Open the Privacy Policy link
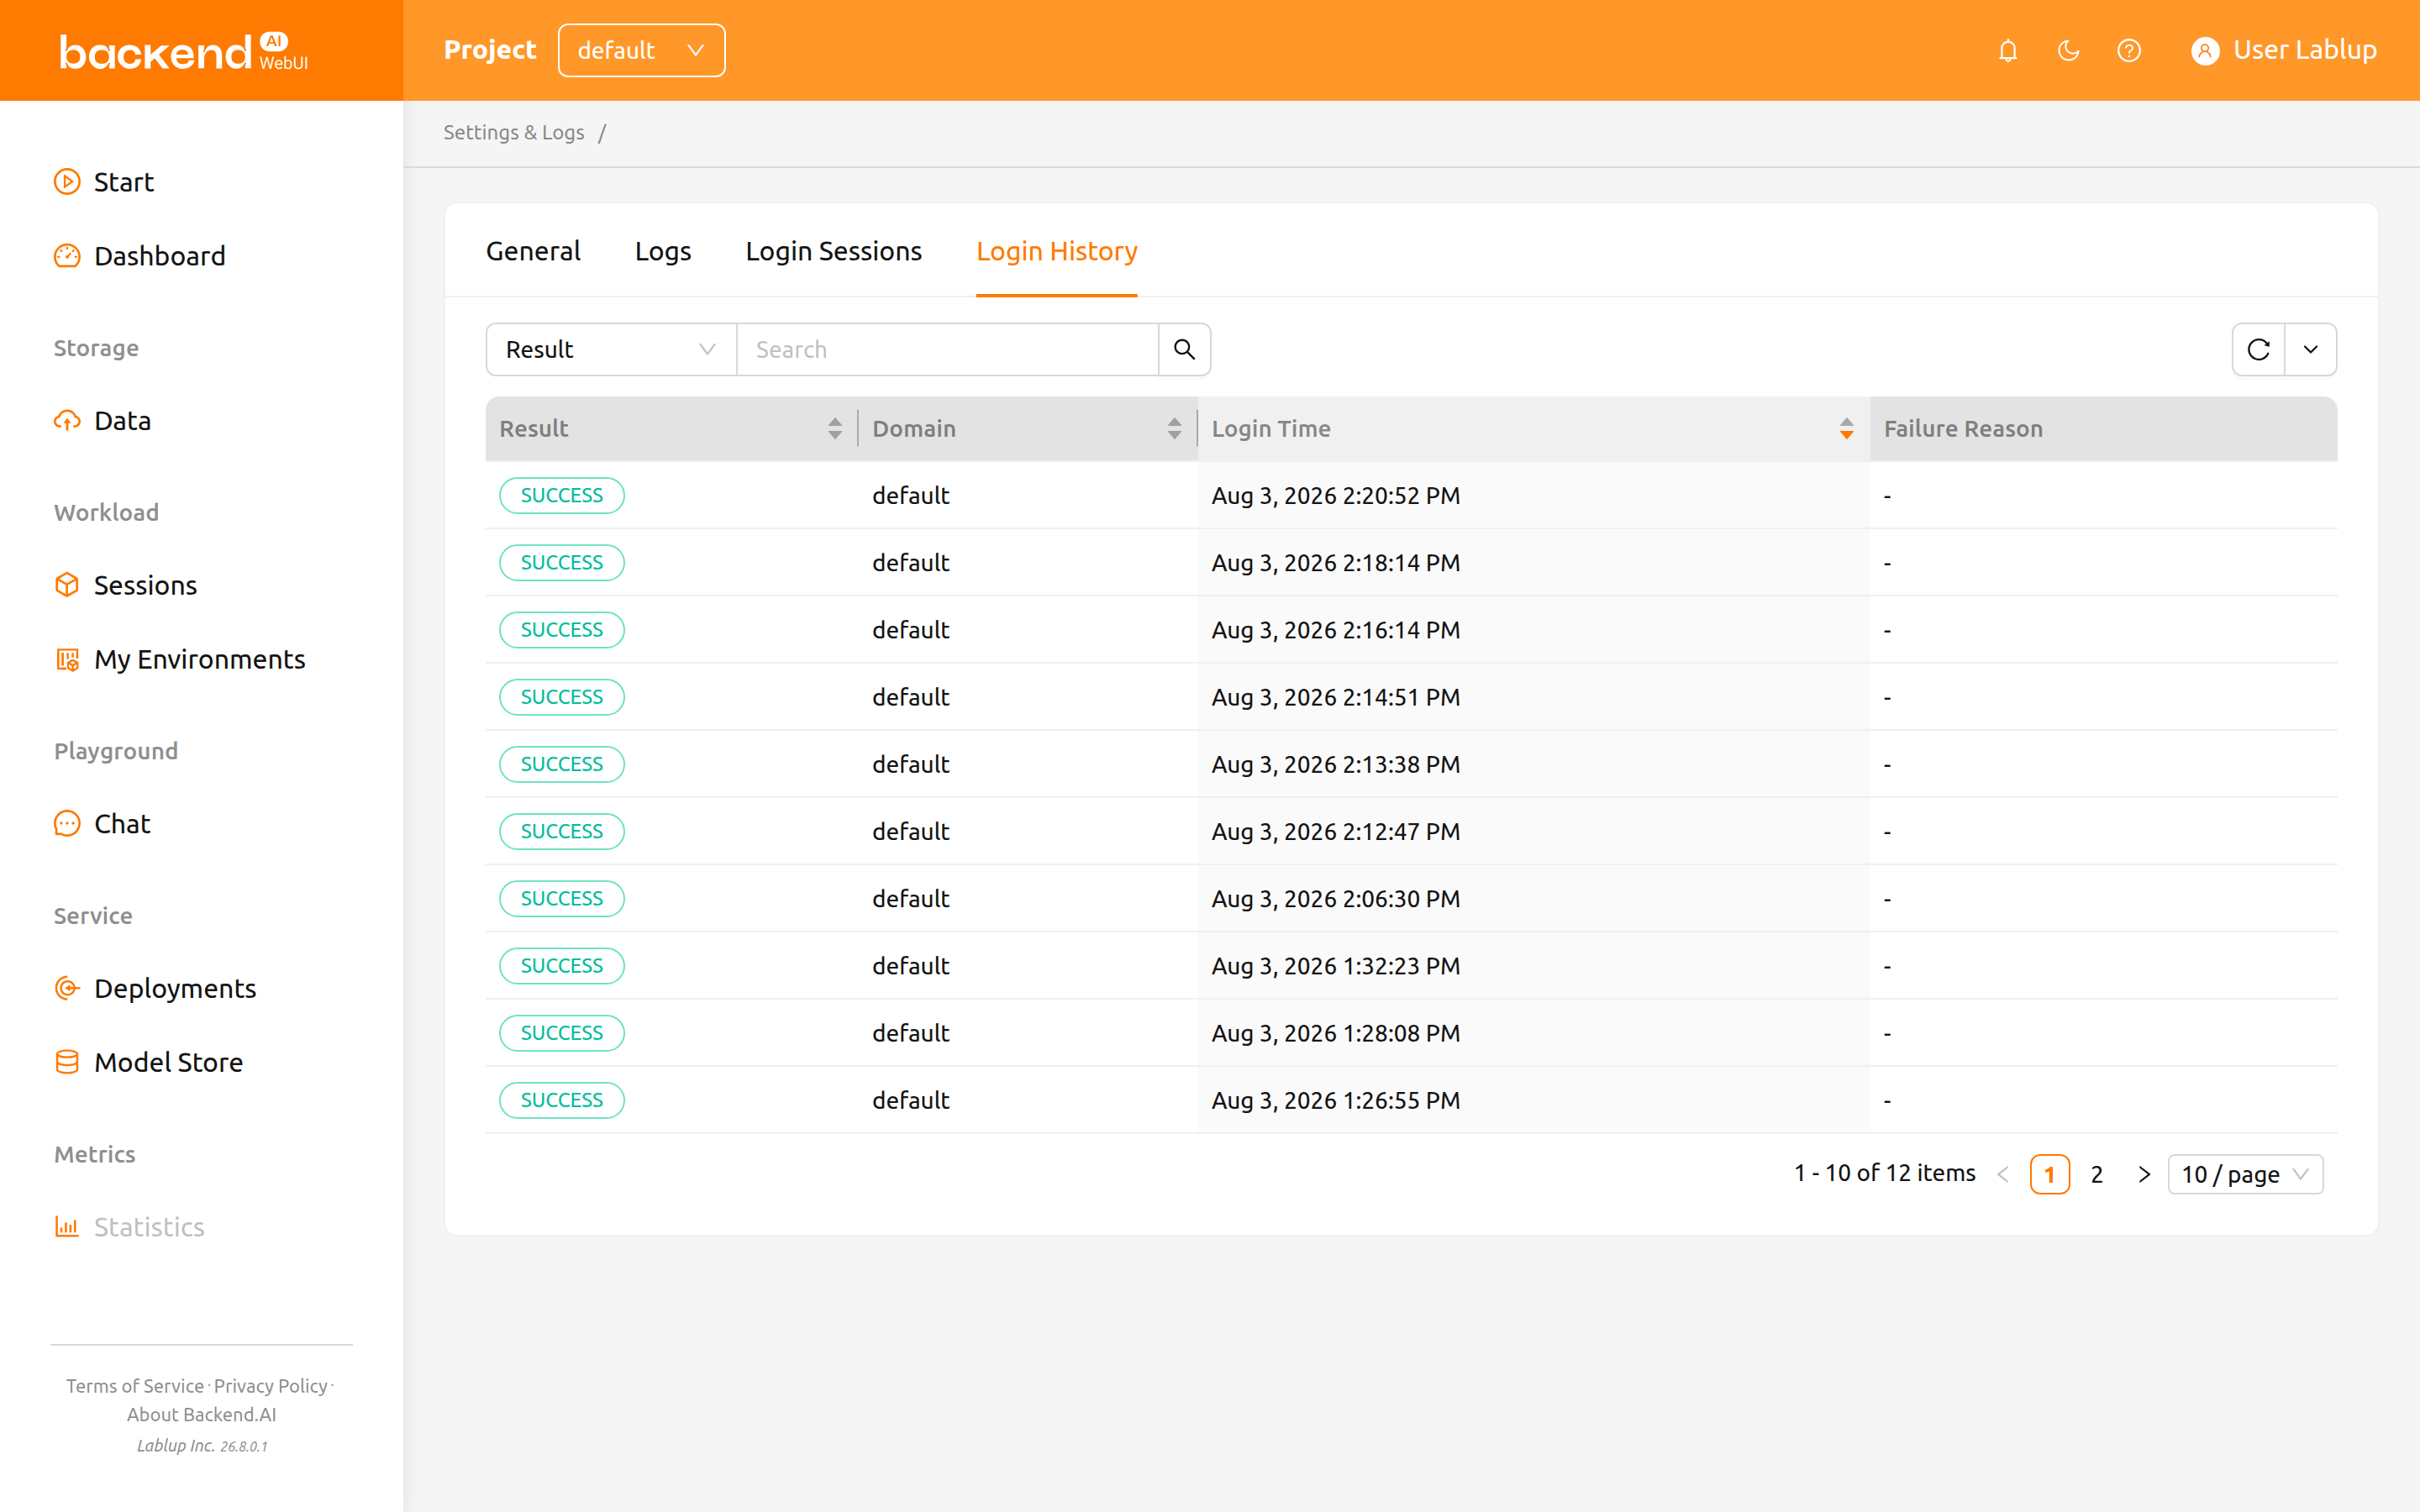 pyautogui.click(x=271, y=1385)
